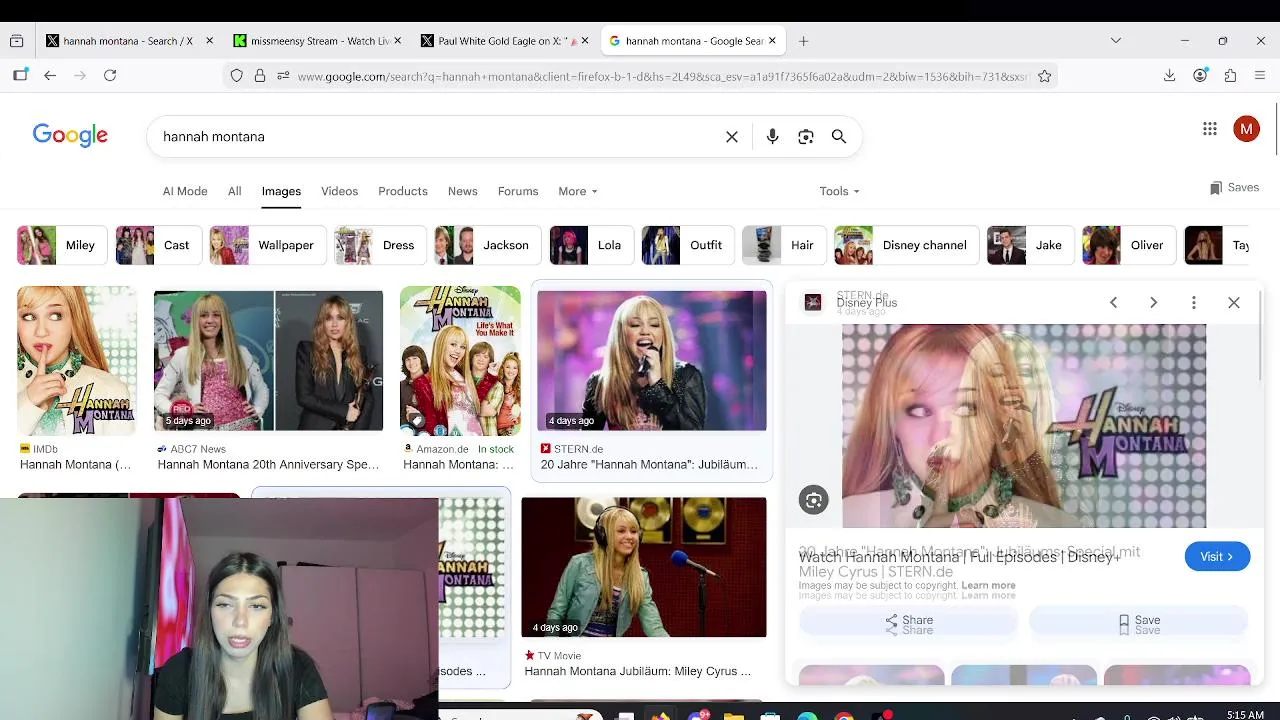Viewport: 1280px width, 720px height.
Task: Close the missmeensy Stream tab
Action: point(397,41)
